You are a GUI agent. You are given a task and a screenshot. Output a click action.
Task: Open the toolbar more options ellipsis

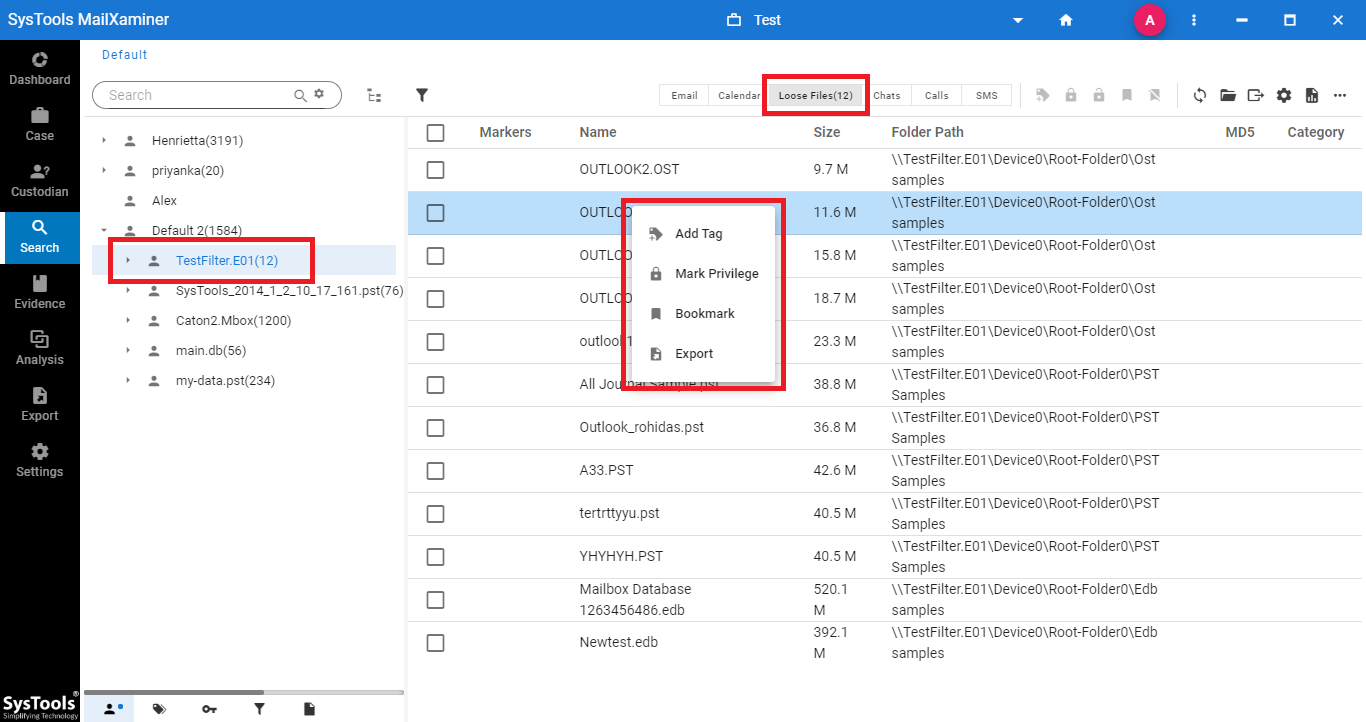pyautogui.click(x=1340, y=95)
